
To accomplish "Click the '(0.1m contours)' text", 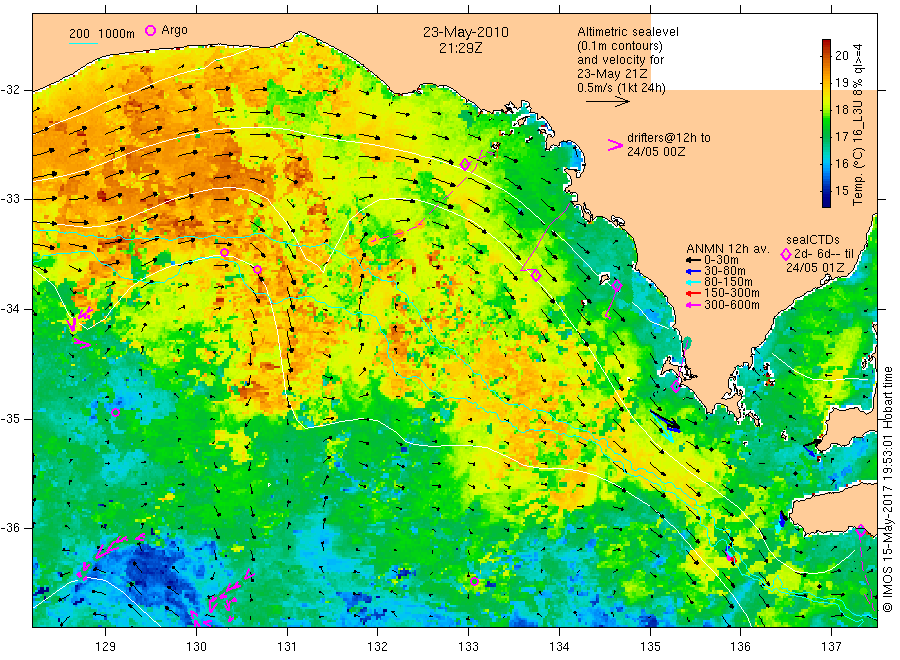I will tap(620, 46).
